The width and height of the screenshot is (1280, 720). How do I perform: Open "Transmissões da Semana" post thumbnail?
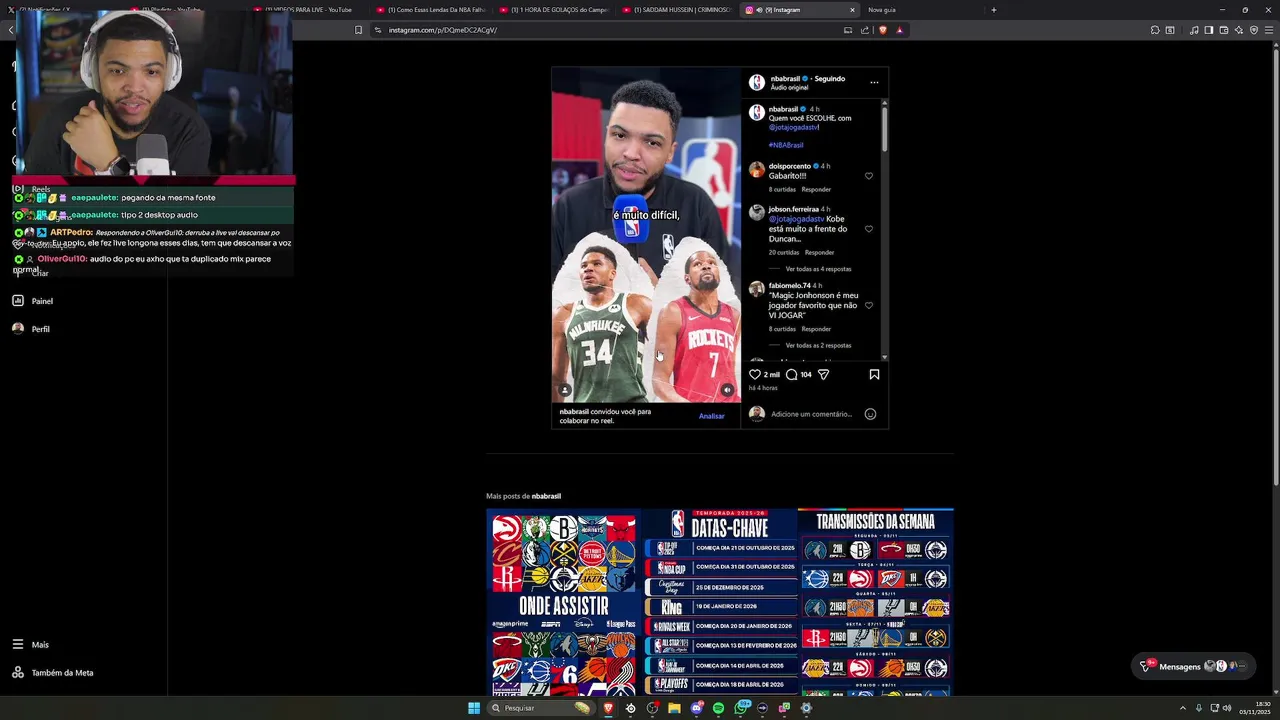876,602
